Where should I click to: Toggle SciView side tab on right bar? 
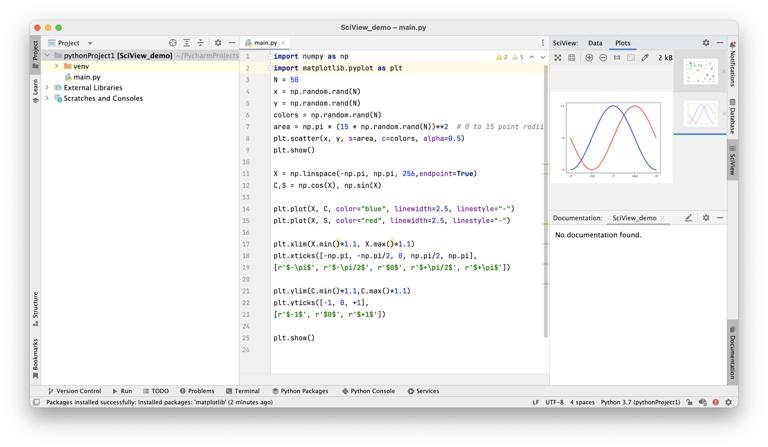(x=732, y=160)
